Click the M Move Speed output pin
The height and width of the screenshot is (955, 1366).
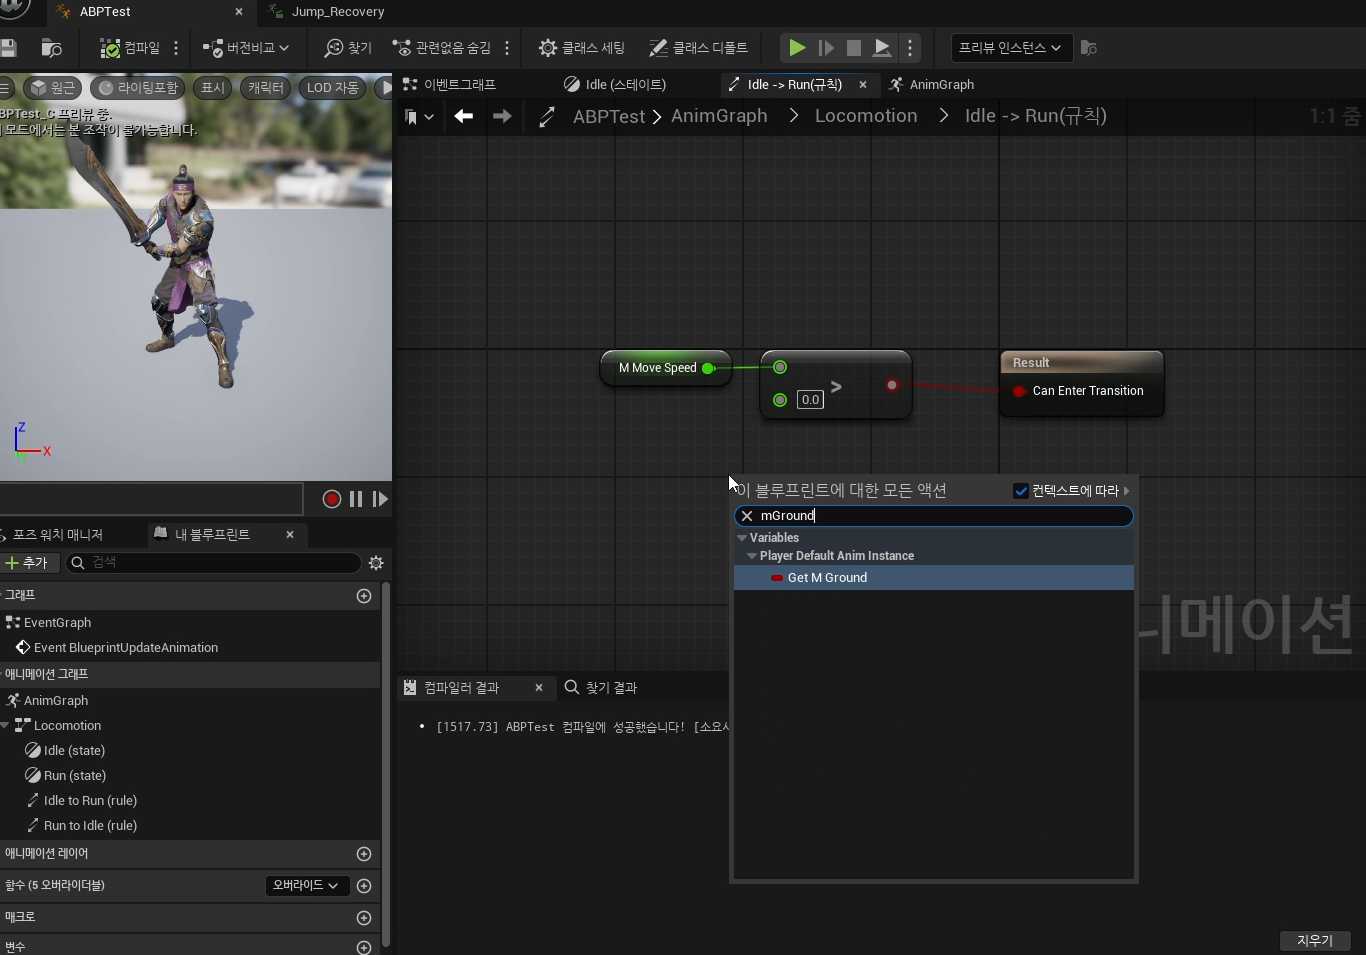coord(708,368)
